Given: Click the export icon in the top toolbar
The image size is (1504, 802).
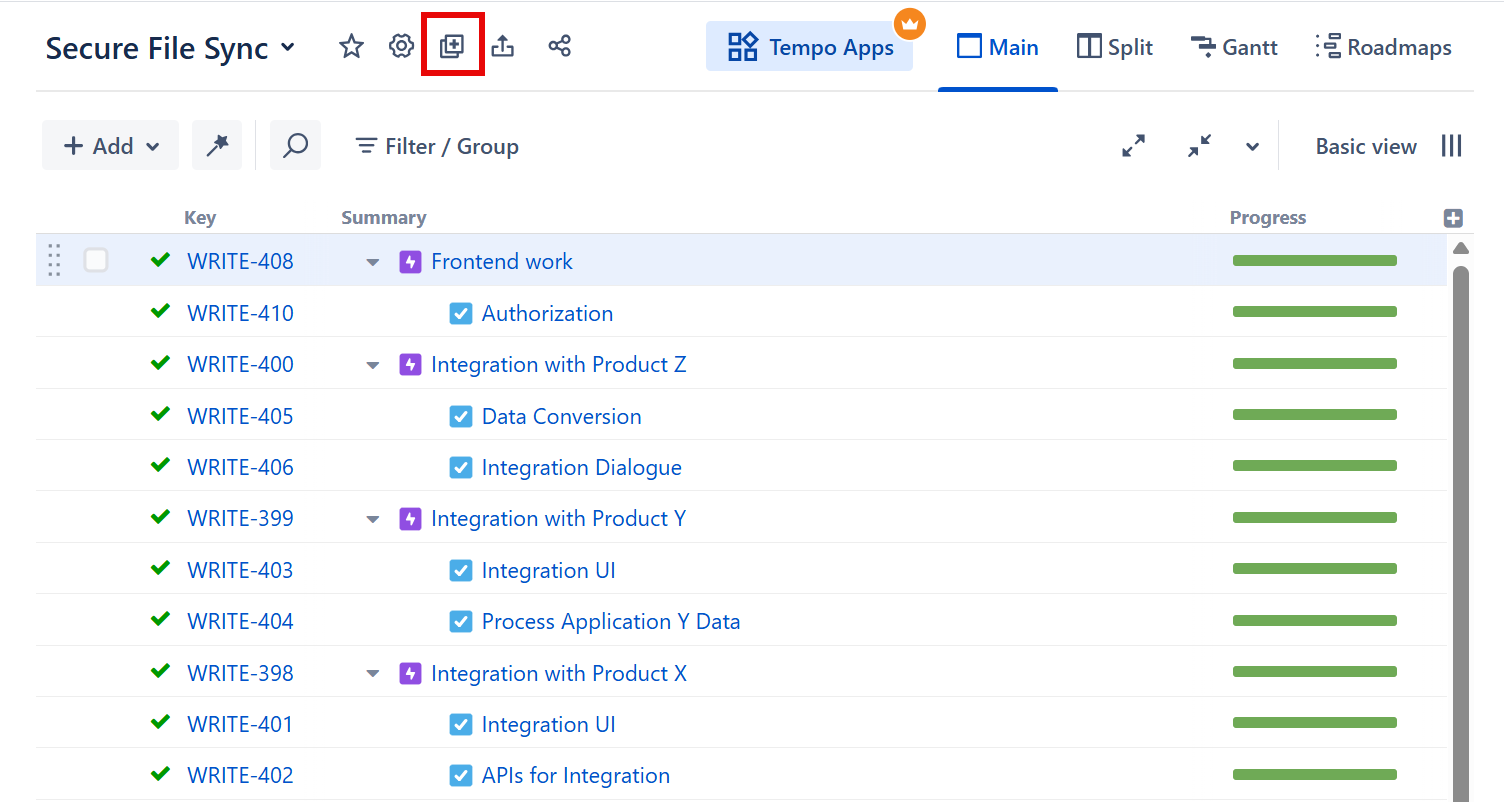Looking at the screenshot, I should tap(504, 46).
